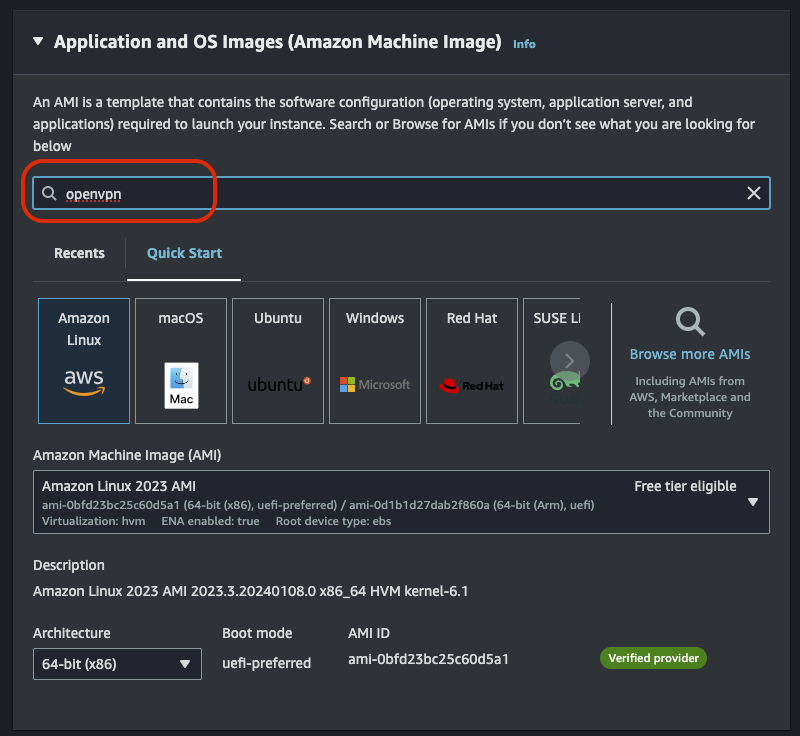Clear the search field with the X icon
Screen dimensions: 800x736
pyautogui.click(x=754, y=193)
